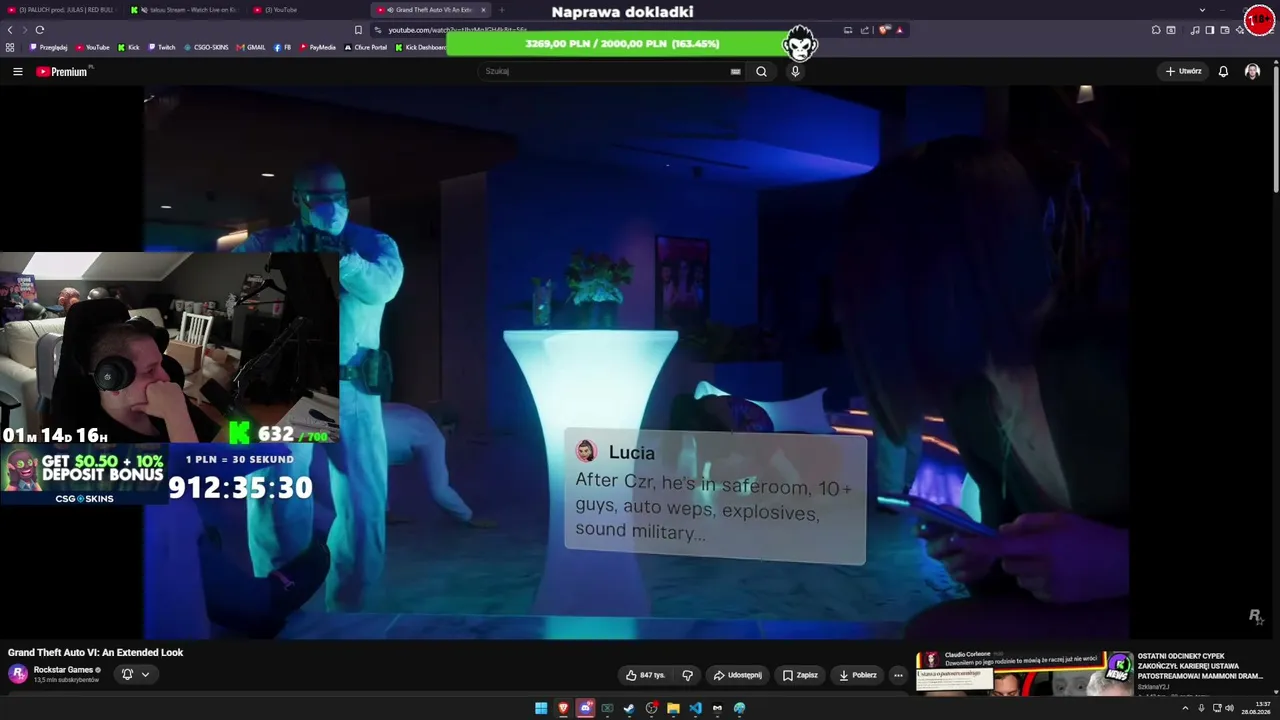
Task: Toggle notification bell for Rockstar Games
Action: tap(127, 674)
